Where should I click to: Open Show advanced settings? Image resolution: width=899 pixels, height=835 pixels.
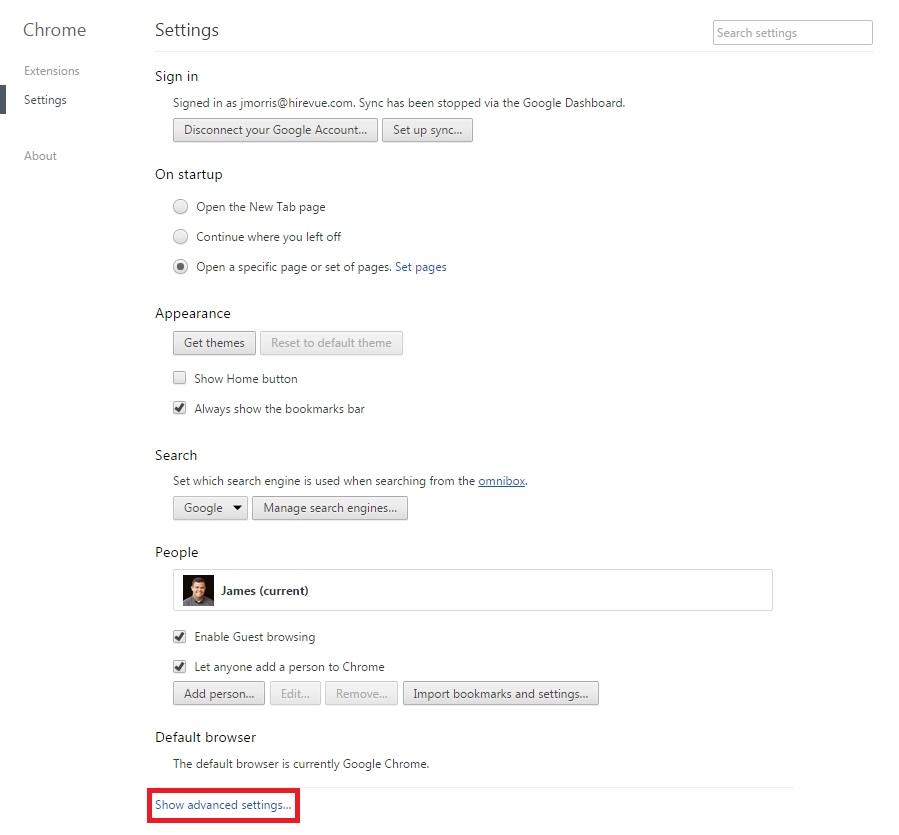click(222, 804)
